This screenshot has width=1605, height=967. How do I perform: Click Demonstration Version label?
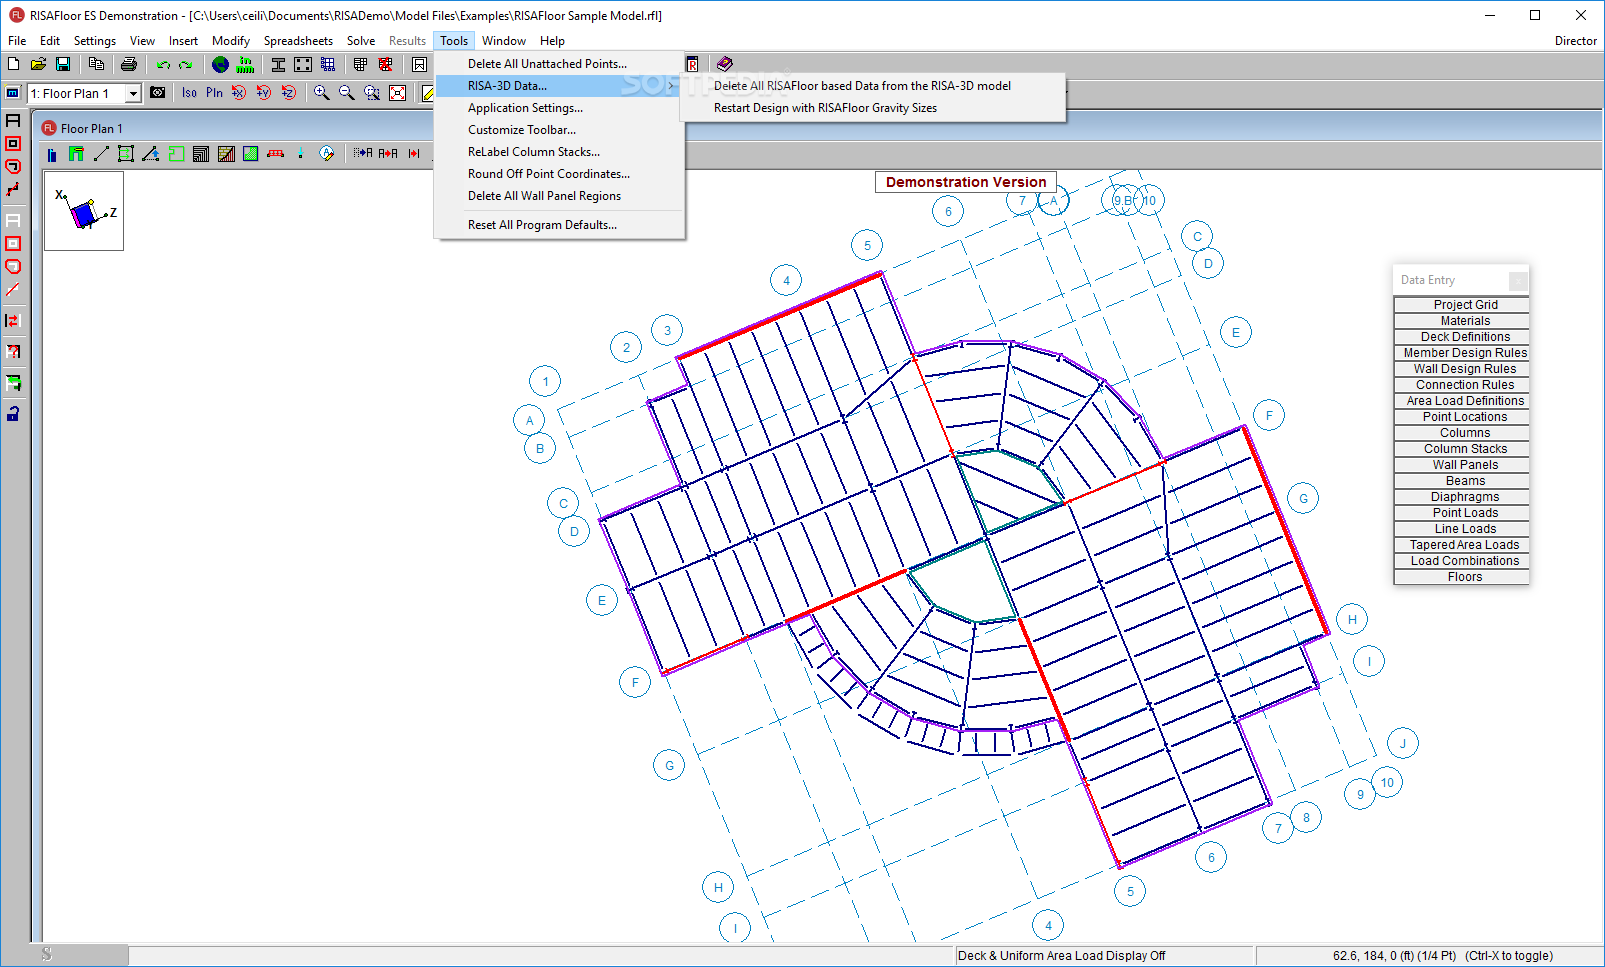tap(966, 182)
